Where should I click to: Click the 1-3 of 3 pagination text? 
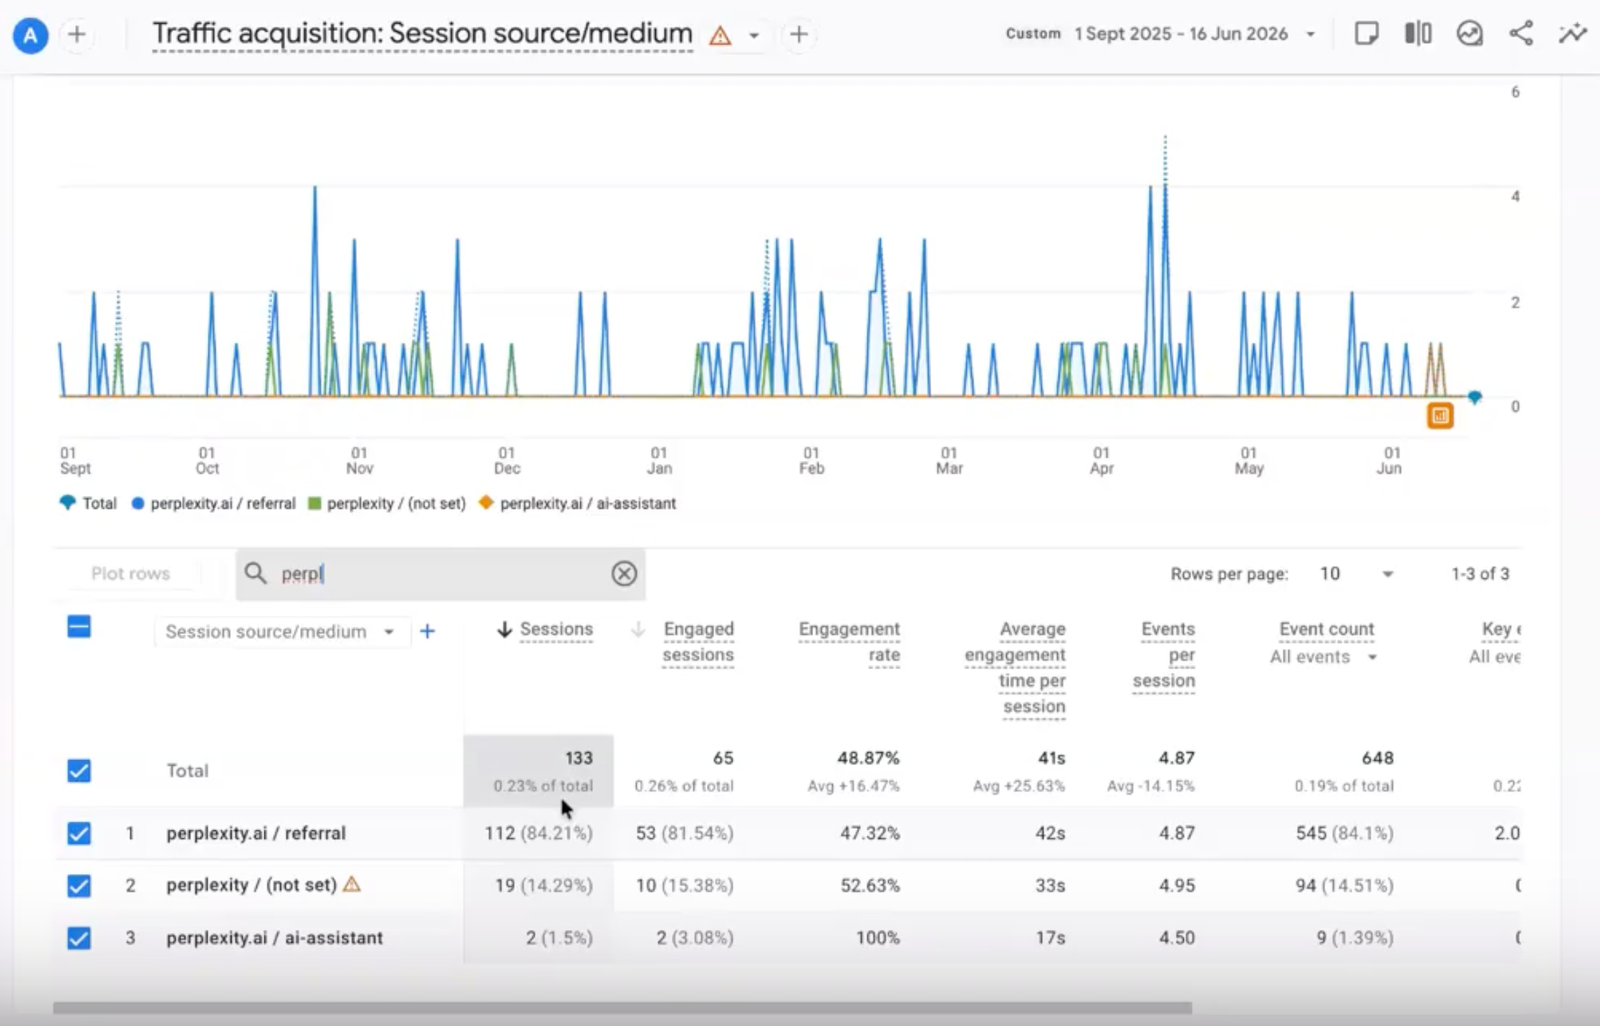pos(1480,574)
